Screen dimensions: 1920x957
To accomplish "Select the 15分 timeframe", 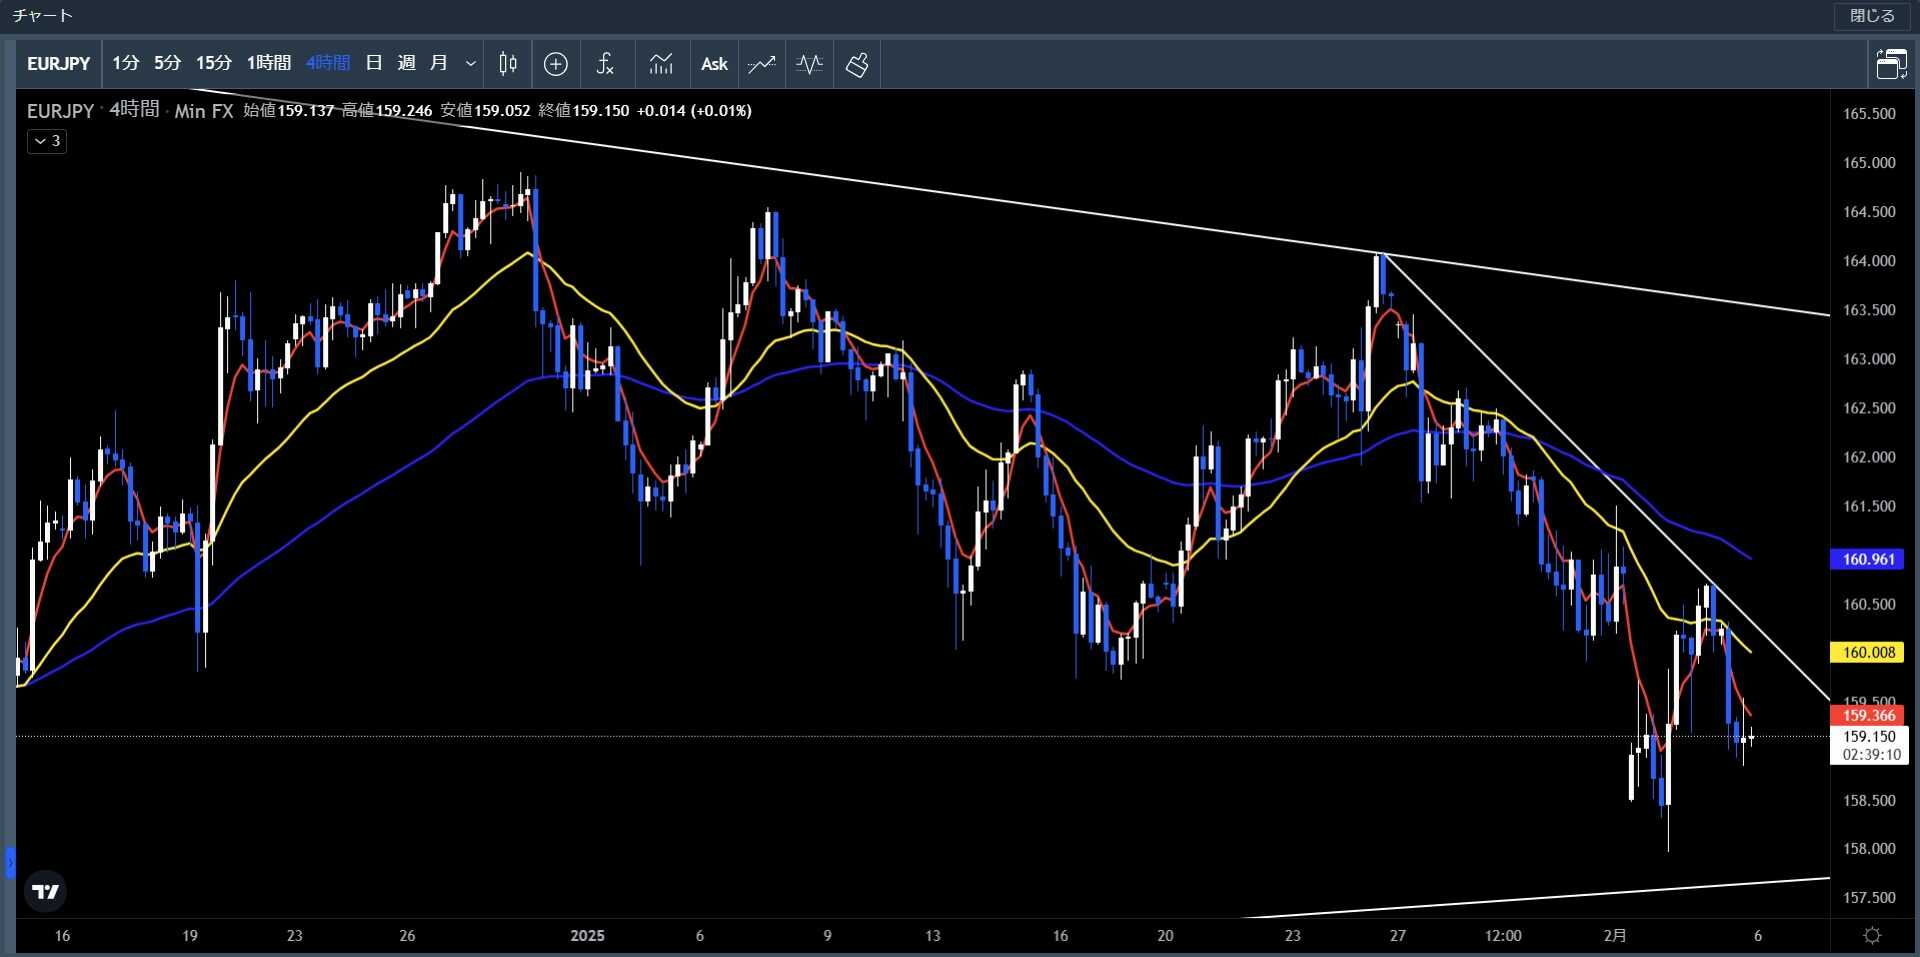I will (213, 63).
